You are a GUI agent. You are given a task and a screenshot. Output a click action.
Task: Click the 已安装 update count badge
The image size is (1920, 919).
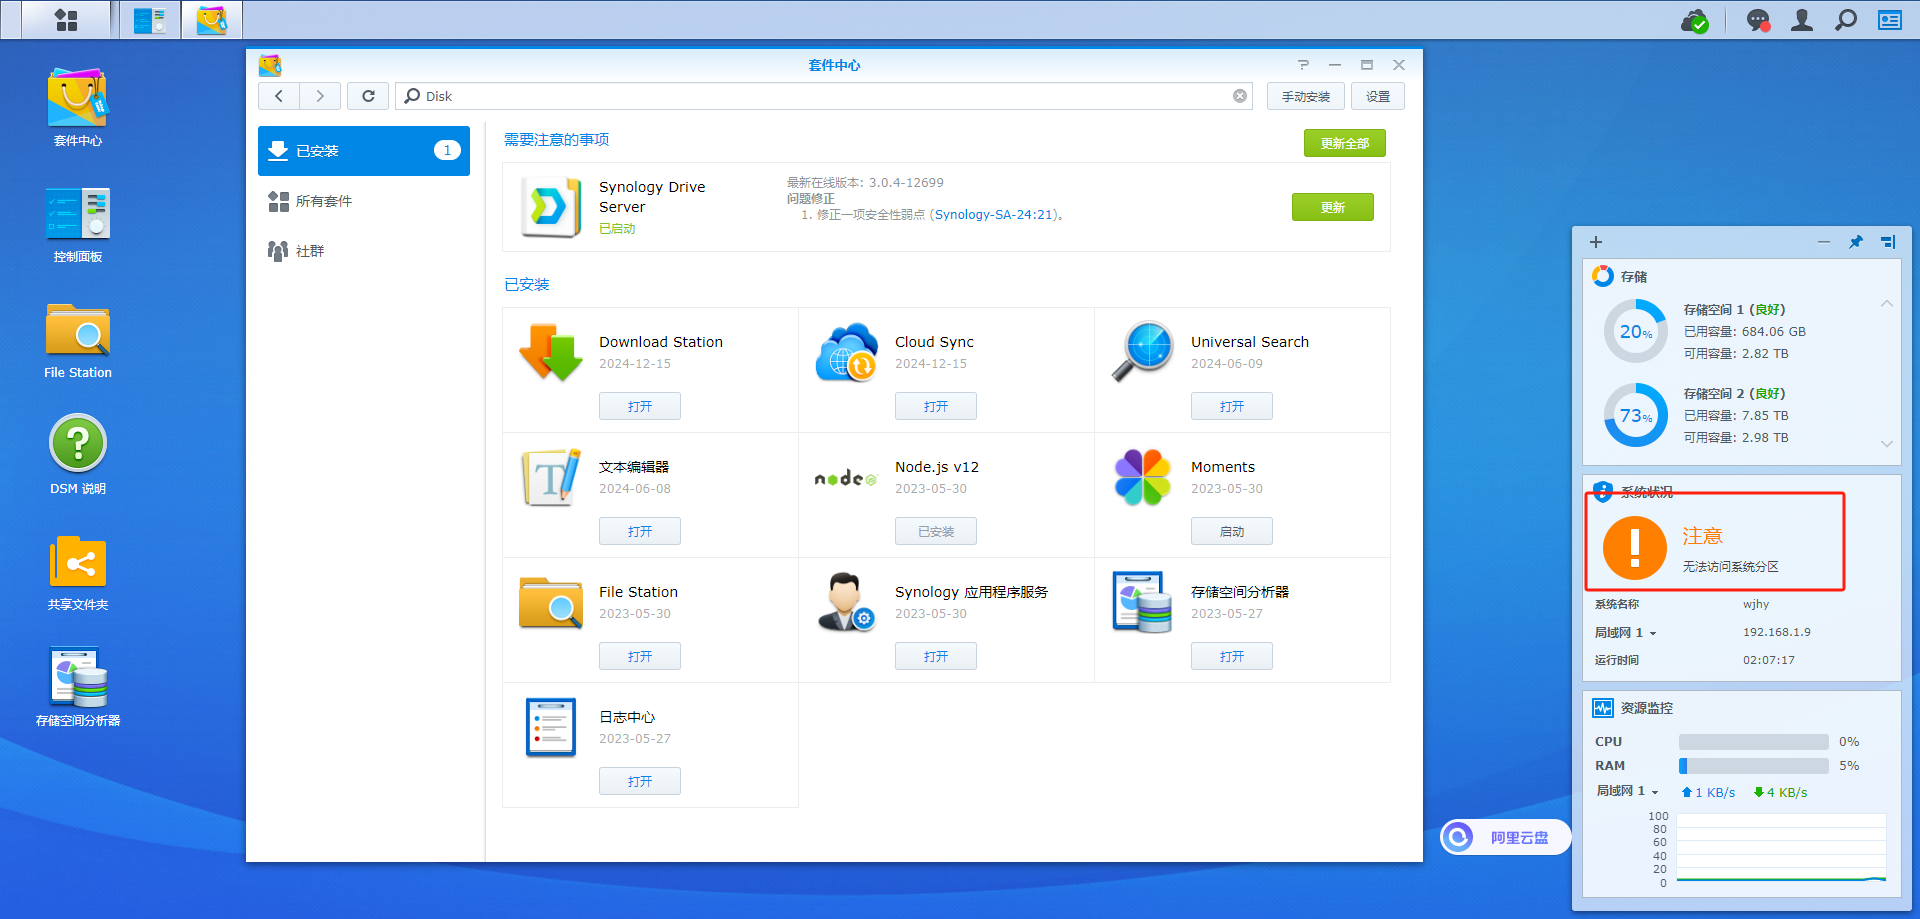tap(447, 150)
